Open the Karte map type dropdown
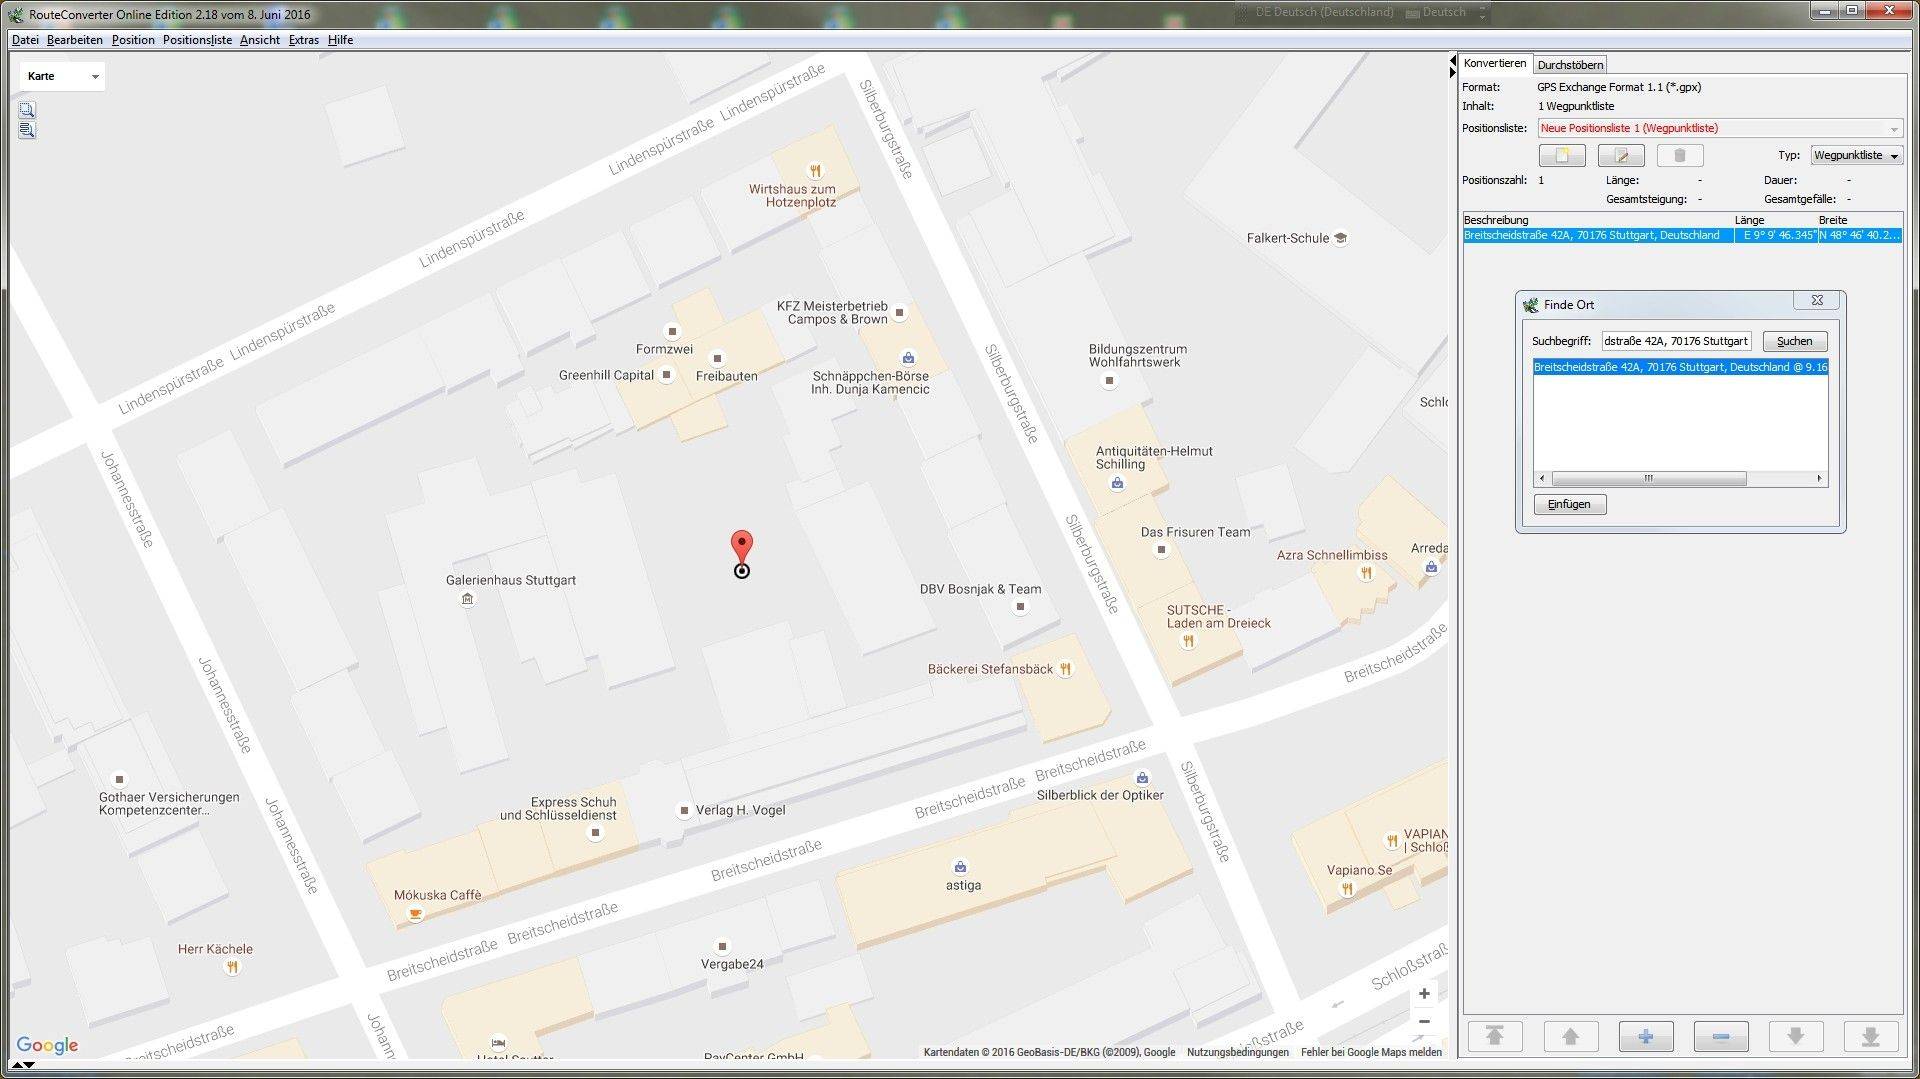This screenshot has height=1079, width=1920. point(63,77)
